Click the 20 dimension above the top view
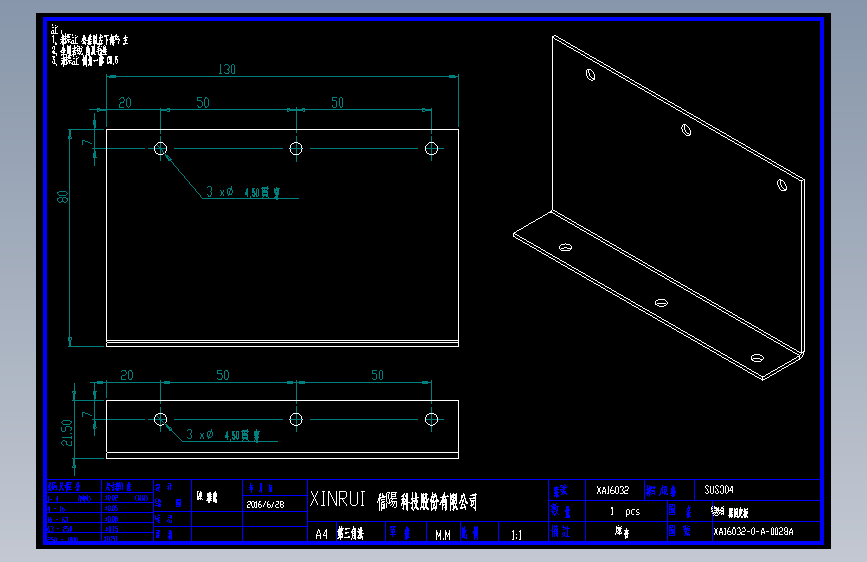The height and width of the screenshot is (562, 867). (125, 102)
